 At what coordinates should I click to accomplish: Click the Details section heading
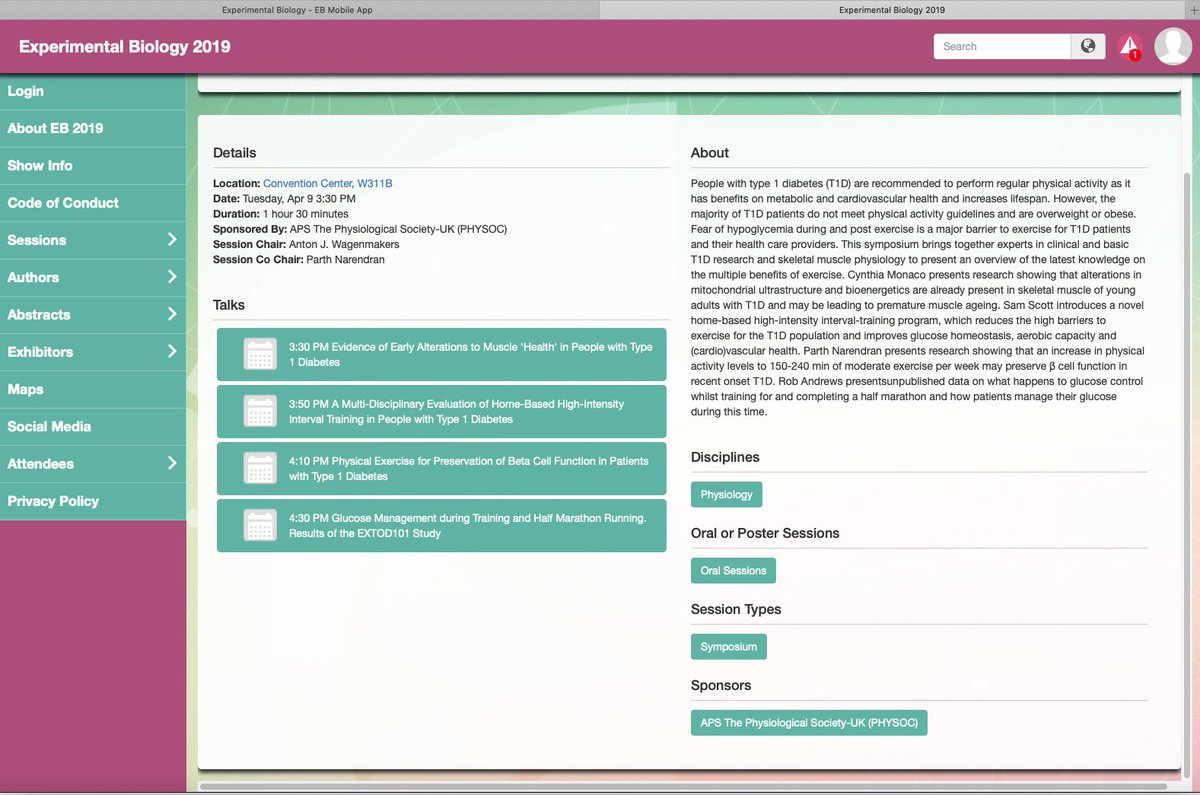pyautogui.click(x=235, y=153)
